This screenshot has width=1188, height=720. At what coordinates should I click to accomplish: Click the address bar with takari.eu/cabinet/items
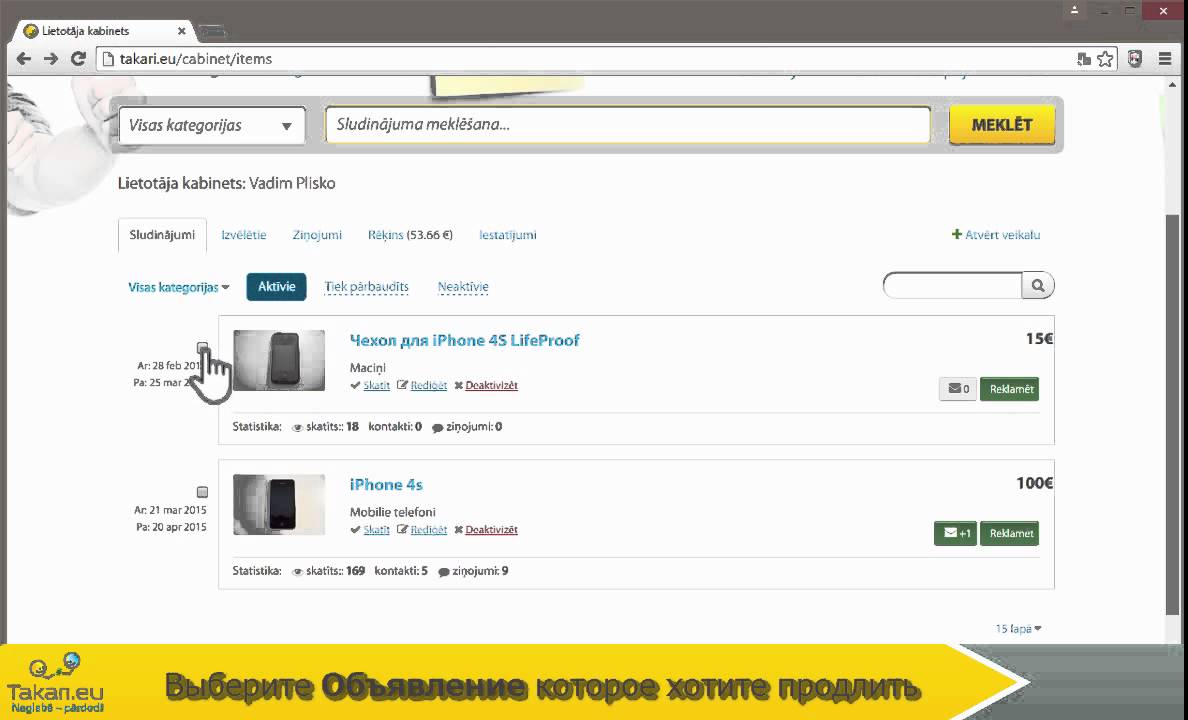pyautogui.click(x=583, y=58)
